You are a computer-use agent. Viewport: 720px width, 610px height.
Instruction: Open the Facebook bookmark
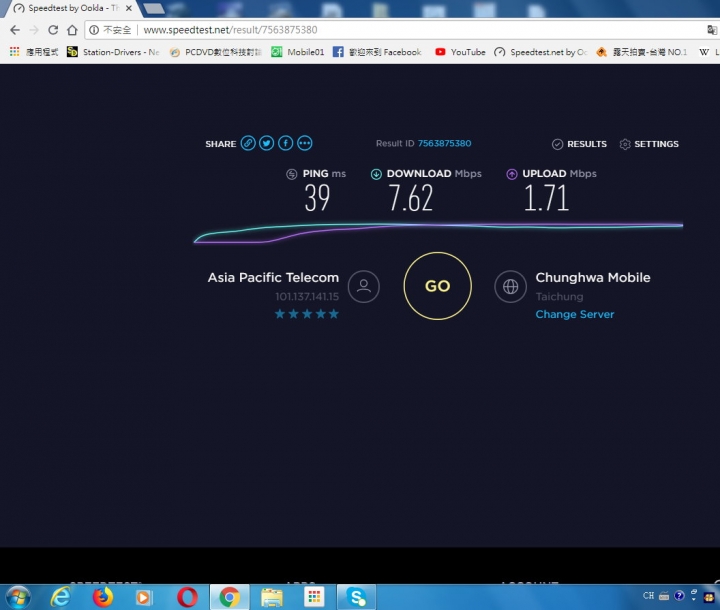(377, 52)
